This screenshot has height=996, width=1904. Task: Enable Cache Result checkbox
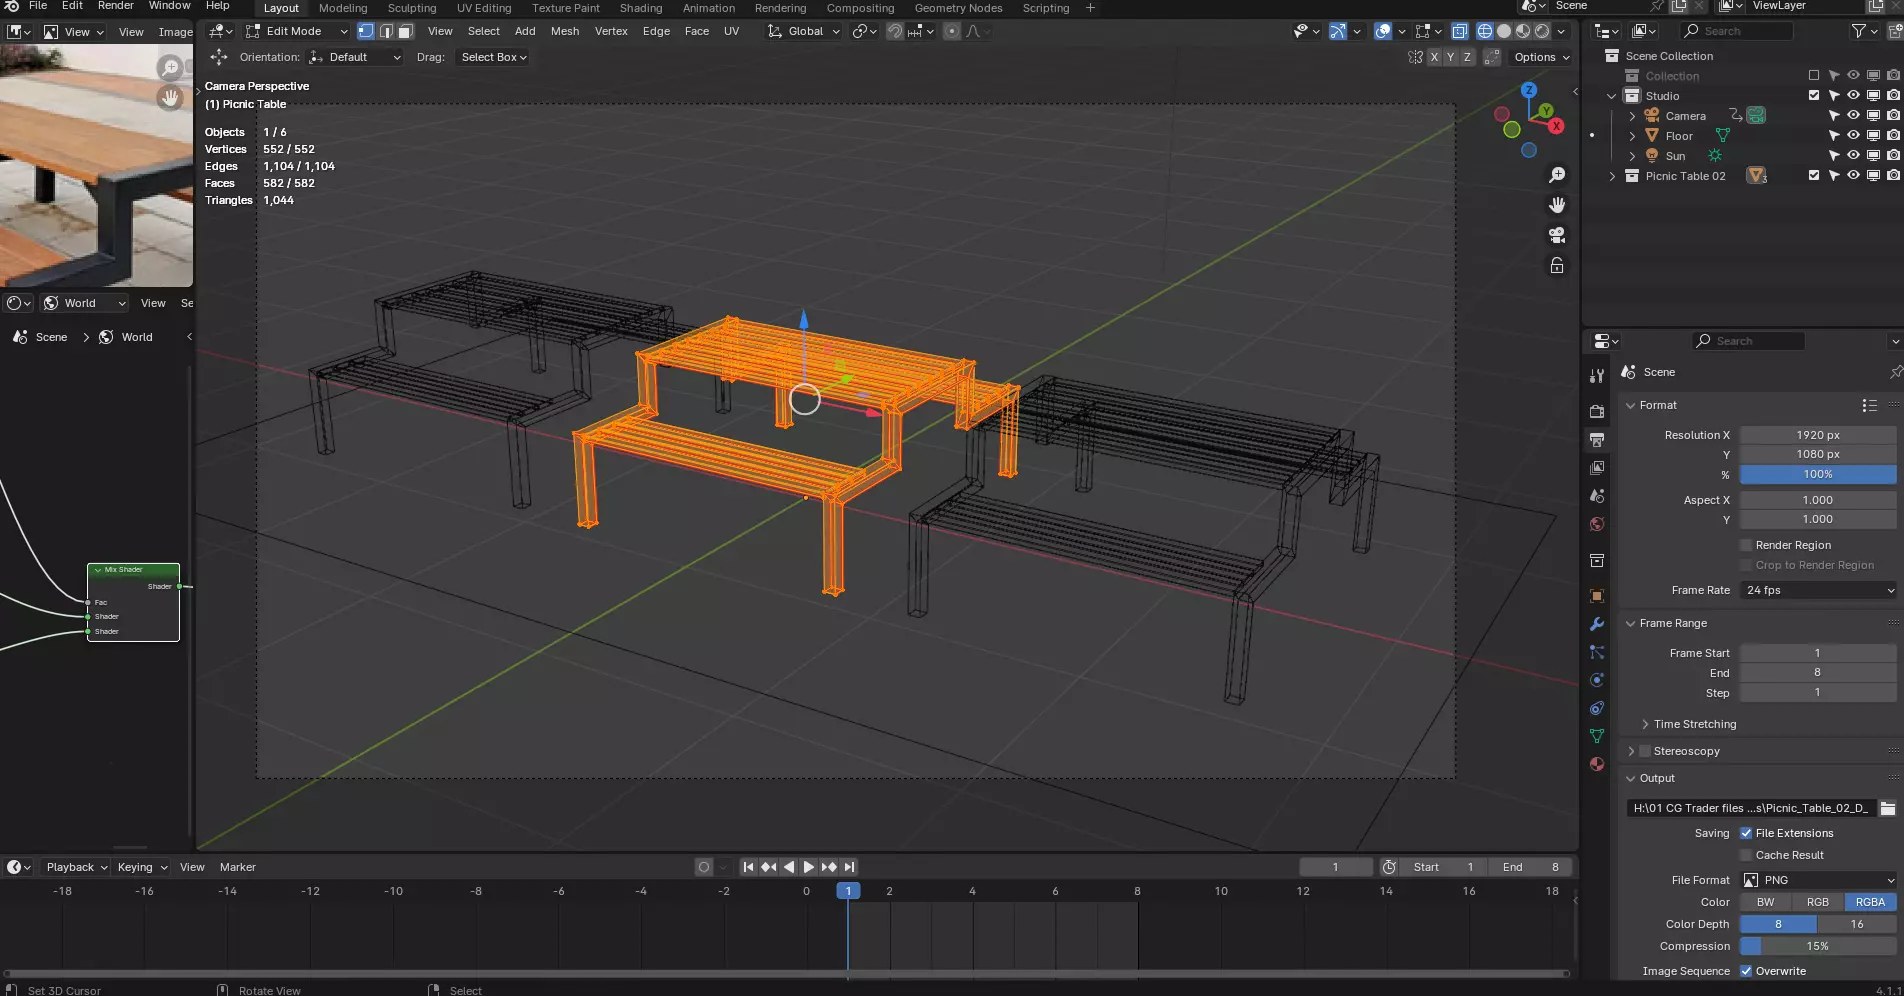click(x=1746, y=855)
